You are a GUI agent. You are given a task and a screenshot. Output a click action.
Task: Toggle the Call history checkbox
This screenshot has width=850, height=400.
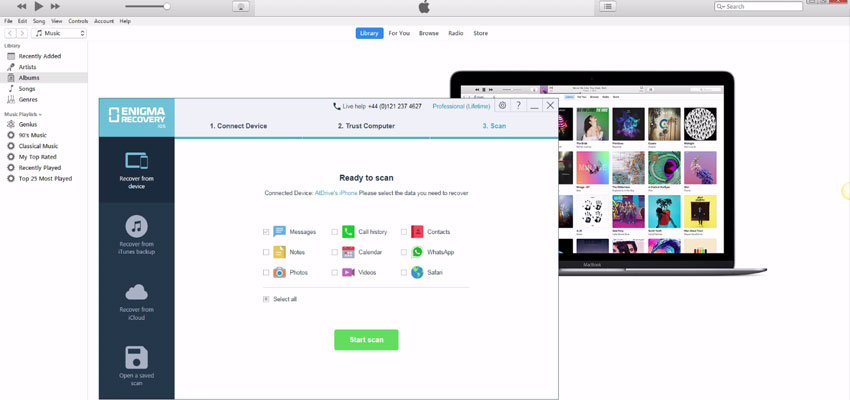334,232
